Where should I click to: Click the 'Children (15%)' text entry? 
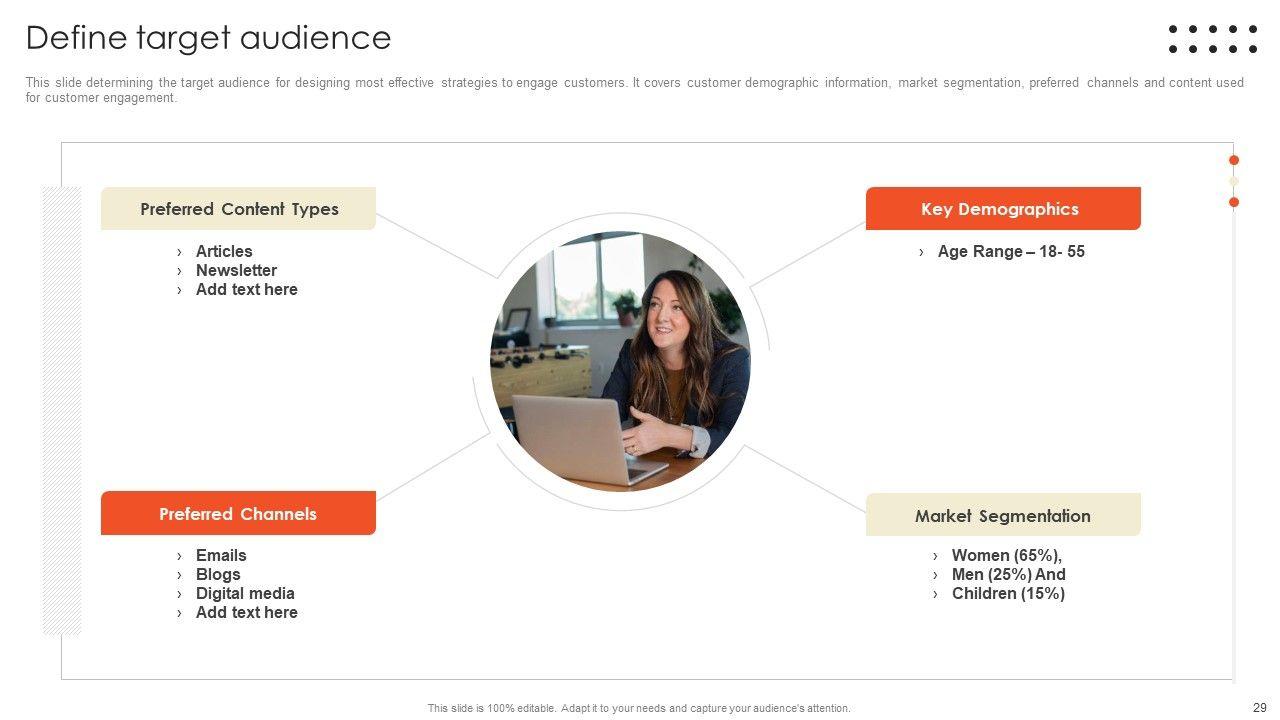point(1008,594)
